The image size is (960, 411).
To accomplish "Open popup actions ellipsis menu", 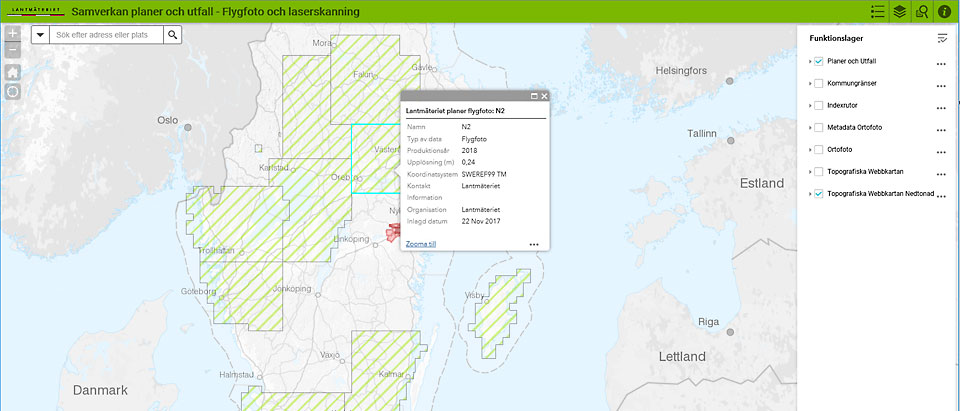I will click(534, 244).
